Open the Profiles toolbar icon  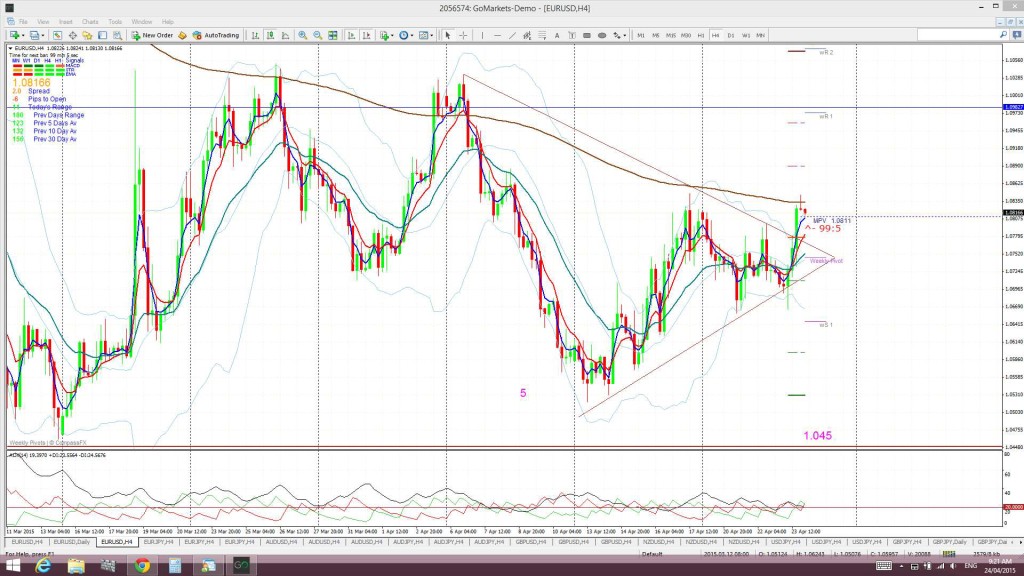(35, 35)
